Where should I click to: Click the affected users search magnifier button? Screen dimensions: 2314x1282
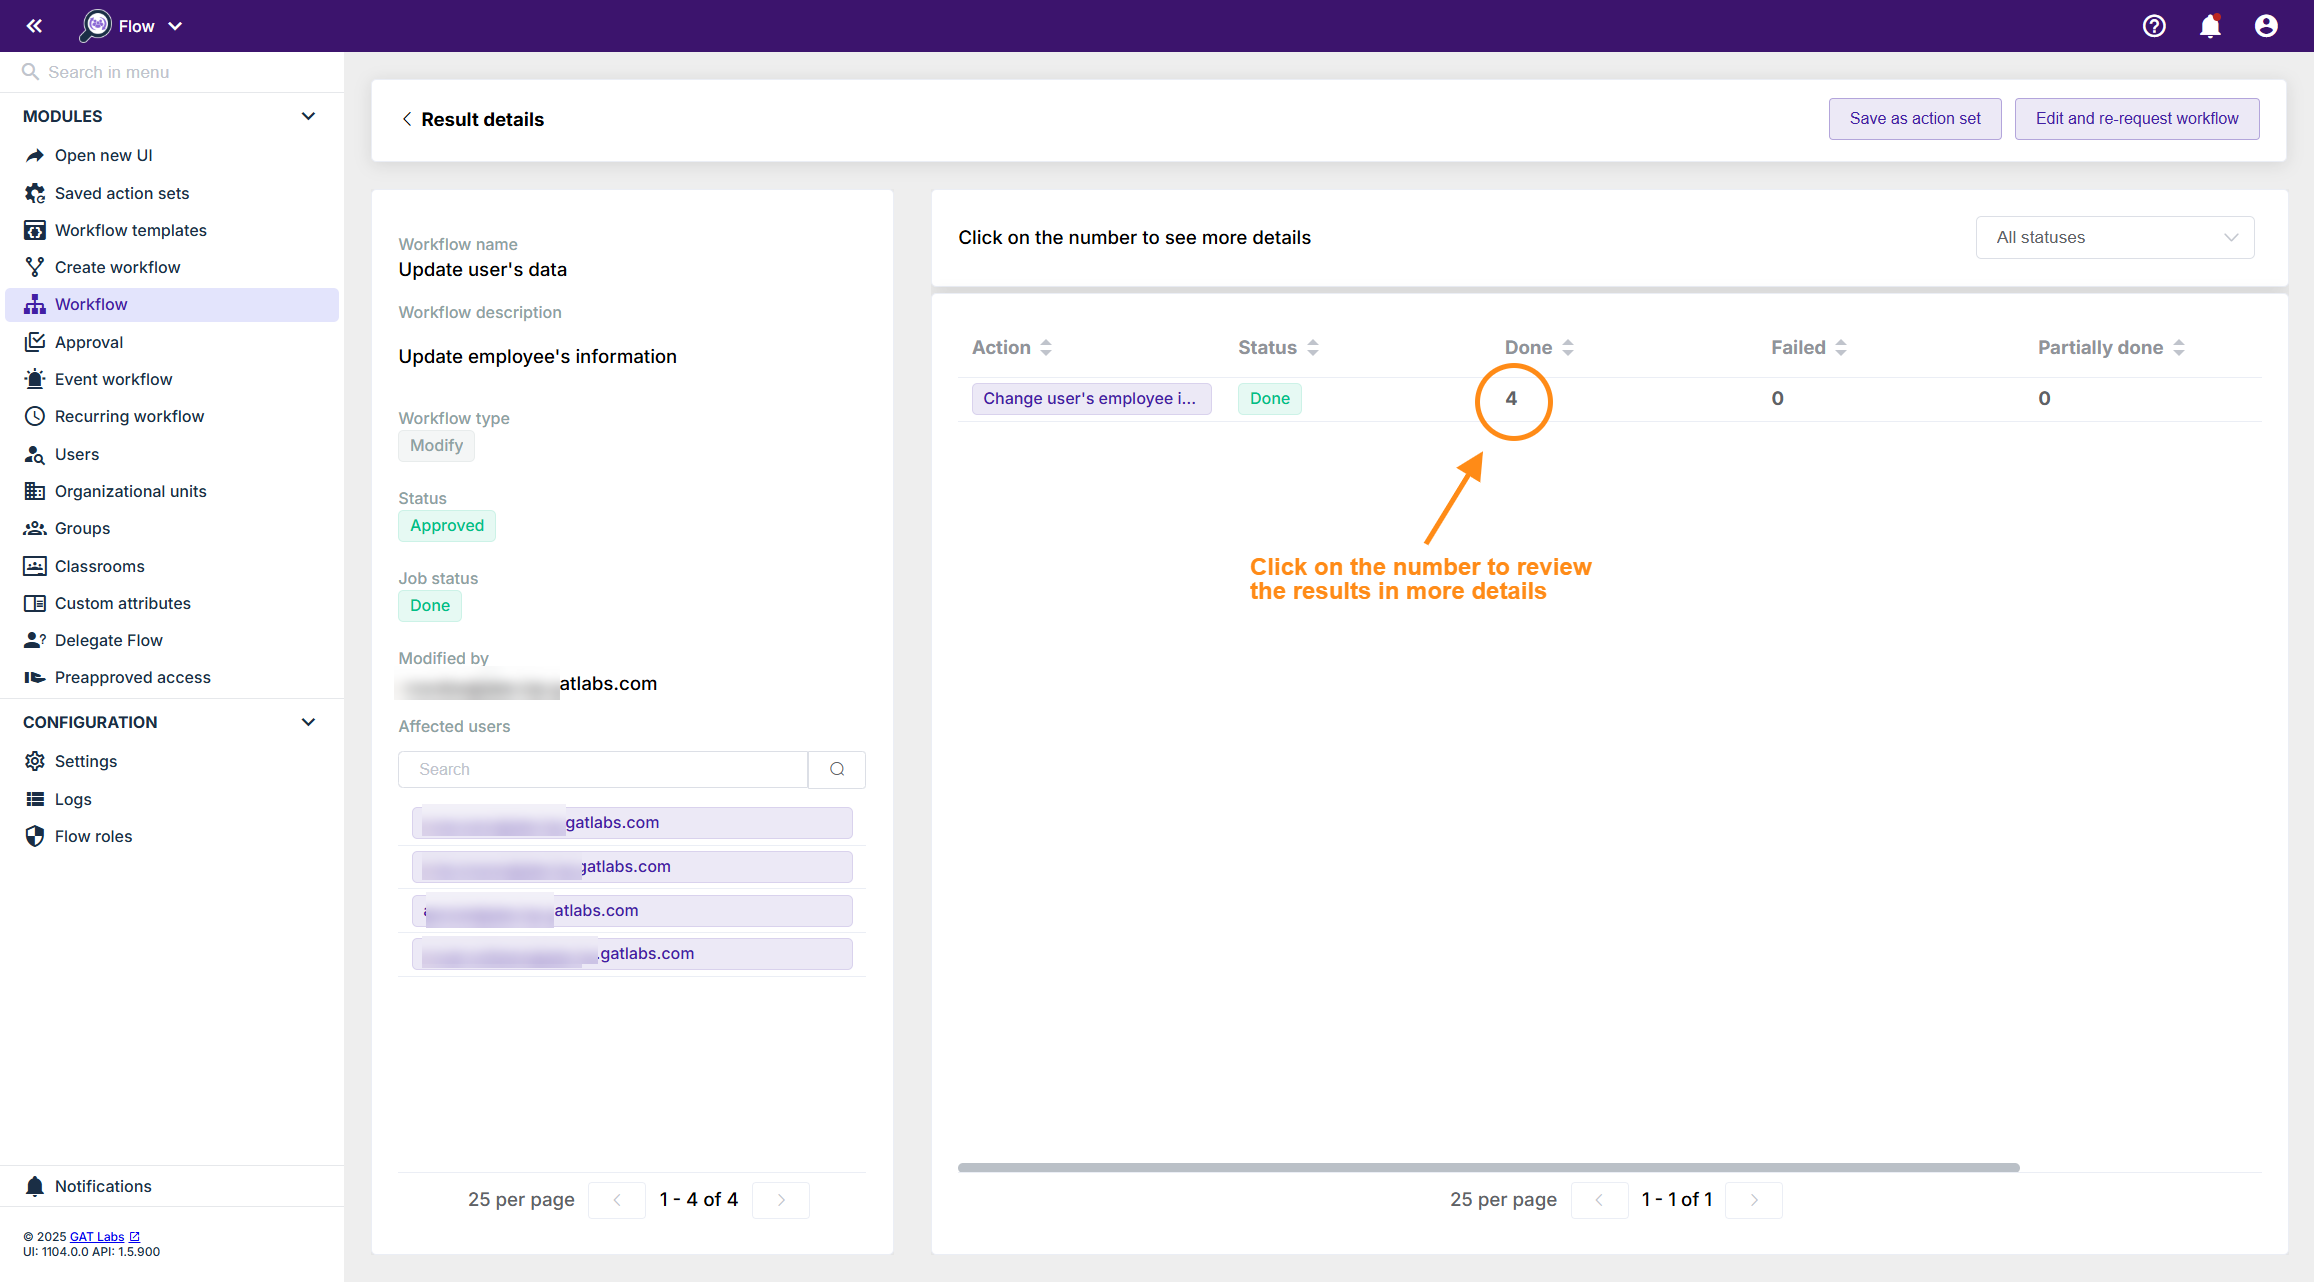837,769
